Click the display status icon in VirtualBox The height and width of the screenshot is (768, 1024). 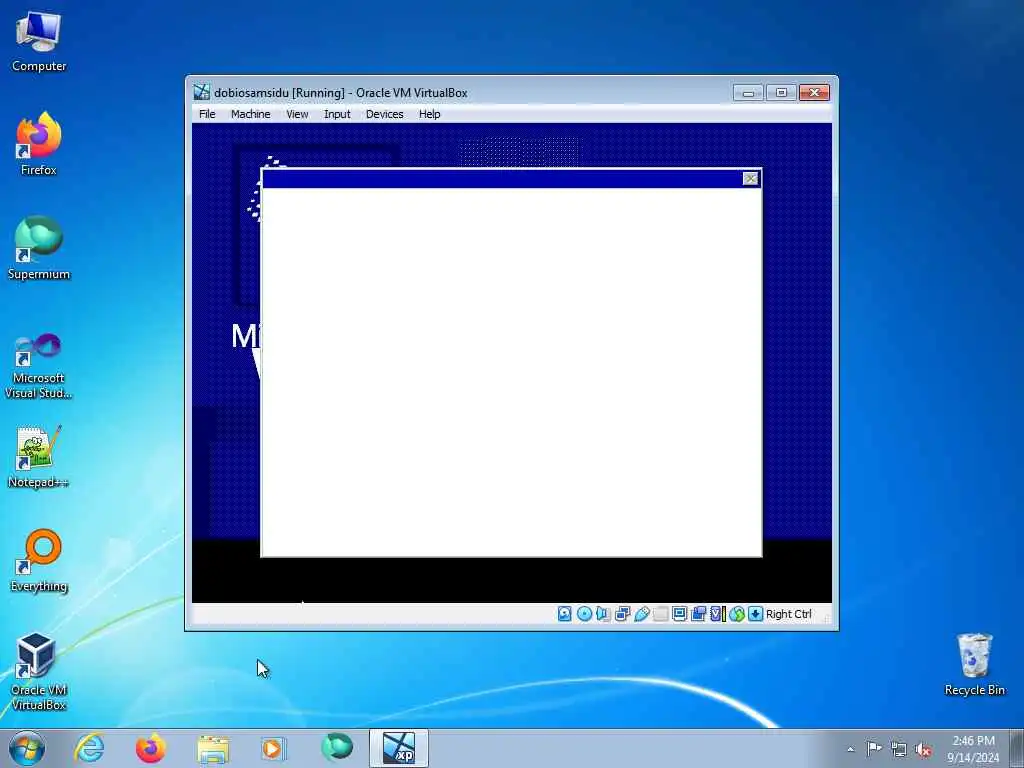[679, 614]
